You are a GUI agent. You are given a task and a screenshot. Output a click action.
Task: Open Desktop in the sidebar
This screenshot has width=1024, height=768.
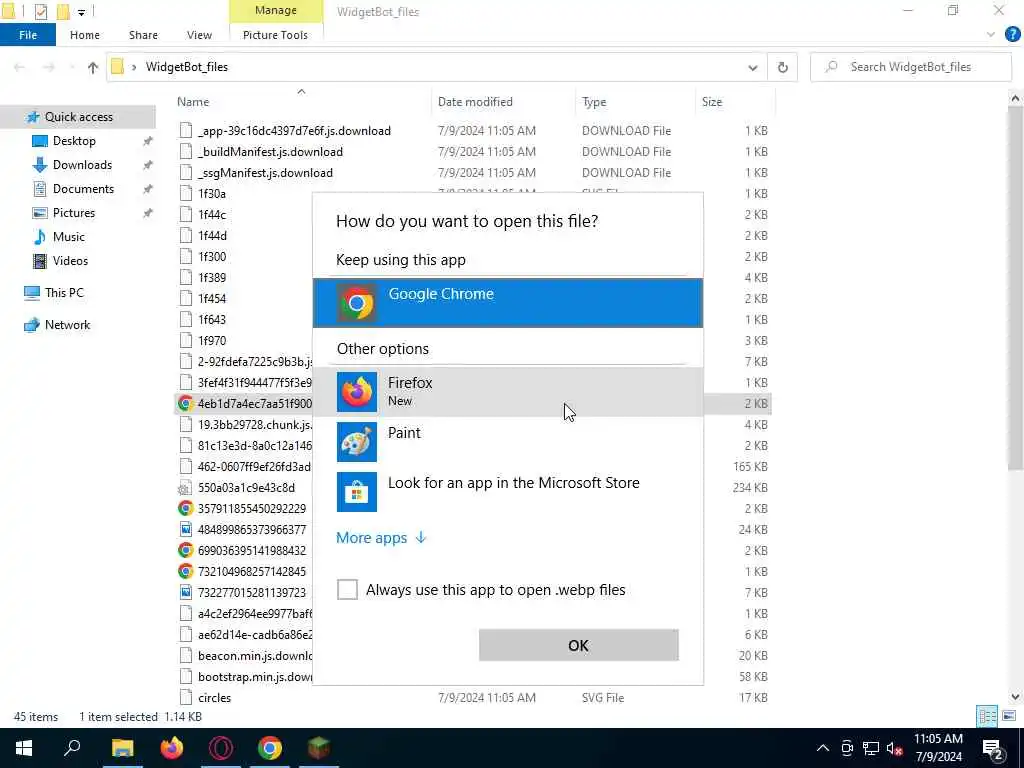(74, 141)
